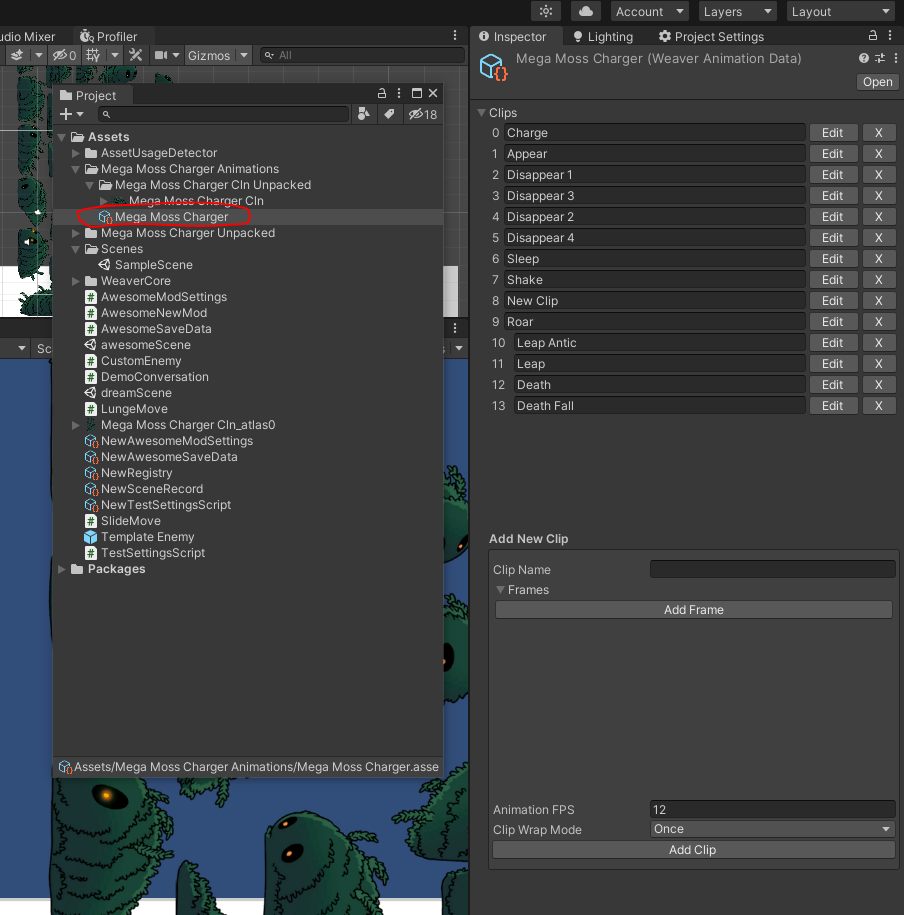Toggle the Project window lock
The width and height of the screenshot is (904, 915).
pyautogui.click(x=384, y=94)
